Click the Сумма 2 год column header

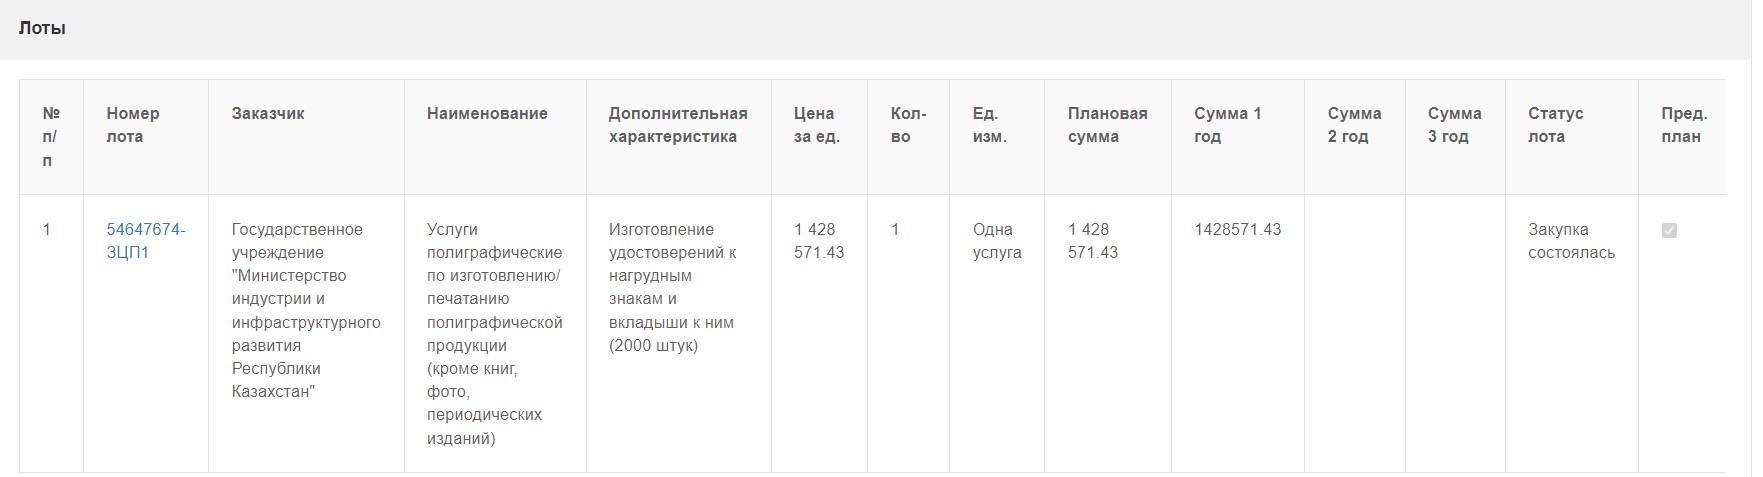pos(1354,125)
